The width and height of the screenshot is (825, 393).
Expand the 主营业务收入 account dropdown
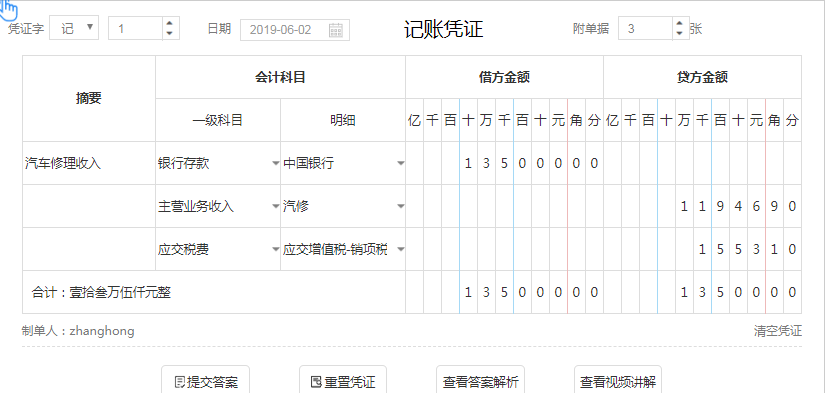click(x=275, y=207)
